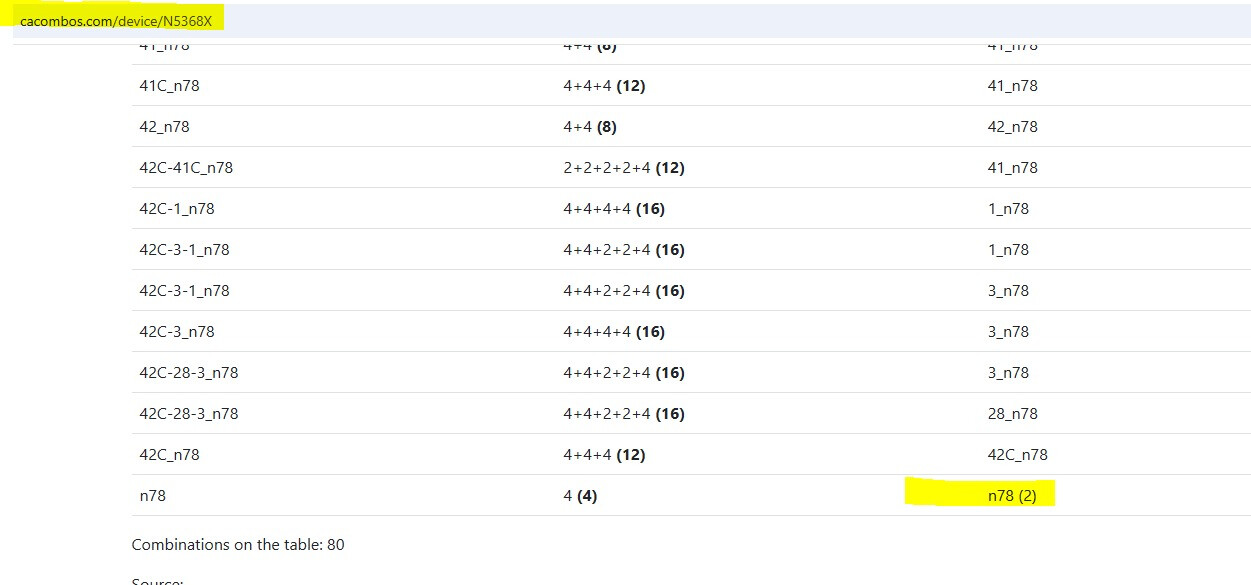This screenshot has width=1251, height=585.
Task: Click 4+4+4 (12) in the 42C_n78 row
Action: (604, 455)
